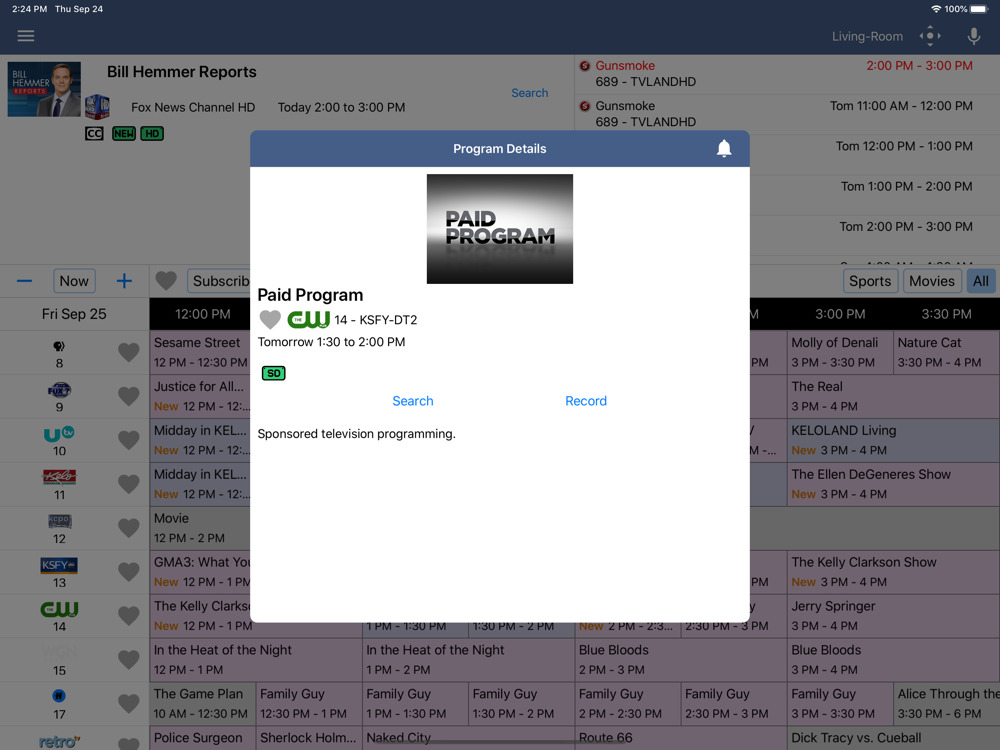Open Gunsmoke Tom 11:00 AM recording entry
The height and width of the screenshot is (750, 1000).
pos(786,114)
